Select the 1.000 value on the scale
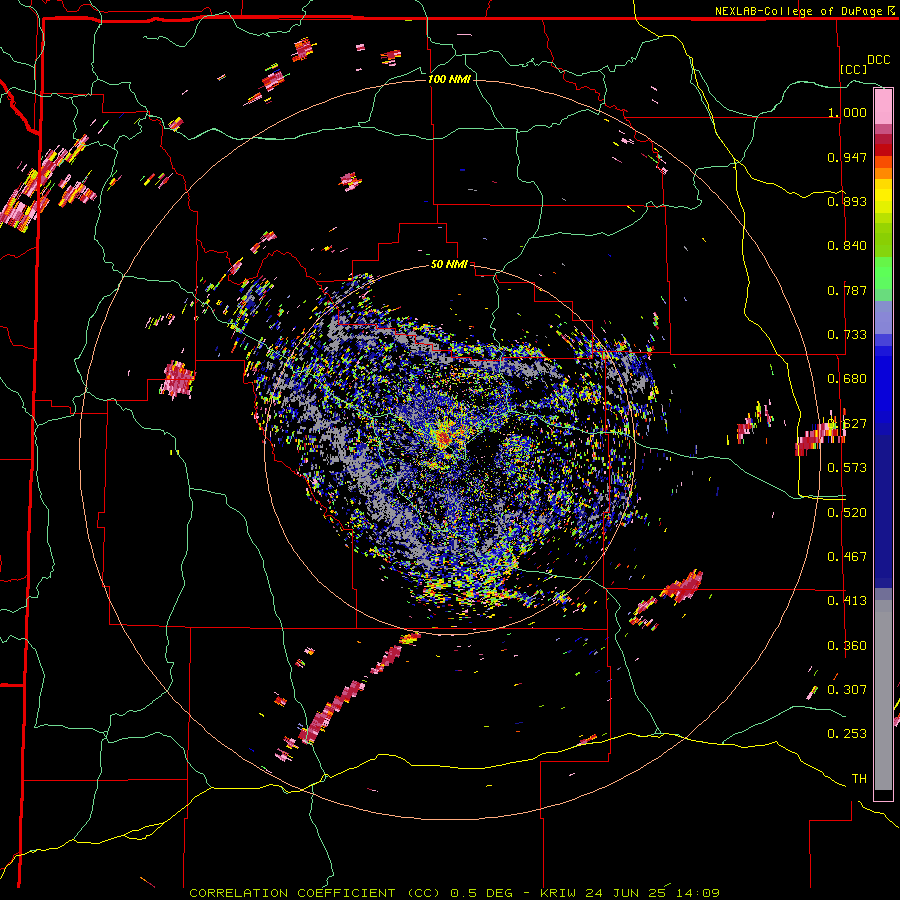Image resolution: width=900 pixels, height=900 pixels. coord(847,113)
